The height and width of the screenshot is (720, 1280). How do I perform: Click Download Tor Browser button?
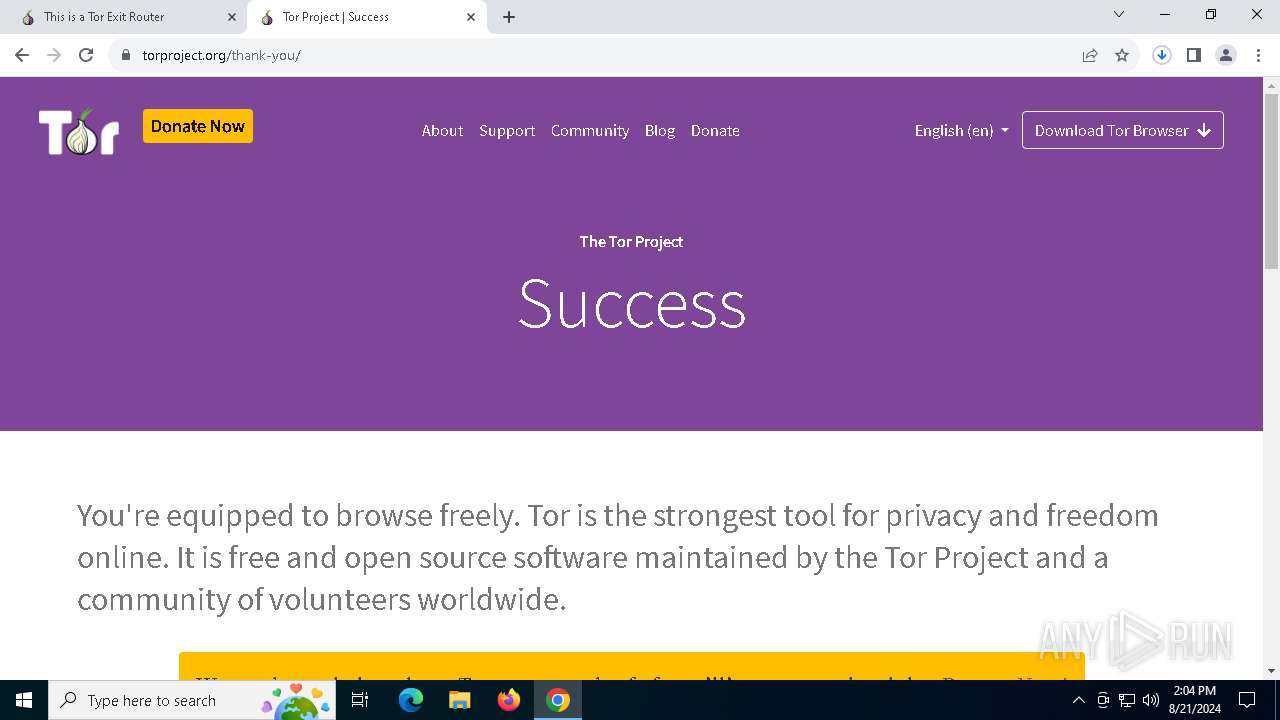pyautogui.click(x=1123, y=130)
